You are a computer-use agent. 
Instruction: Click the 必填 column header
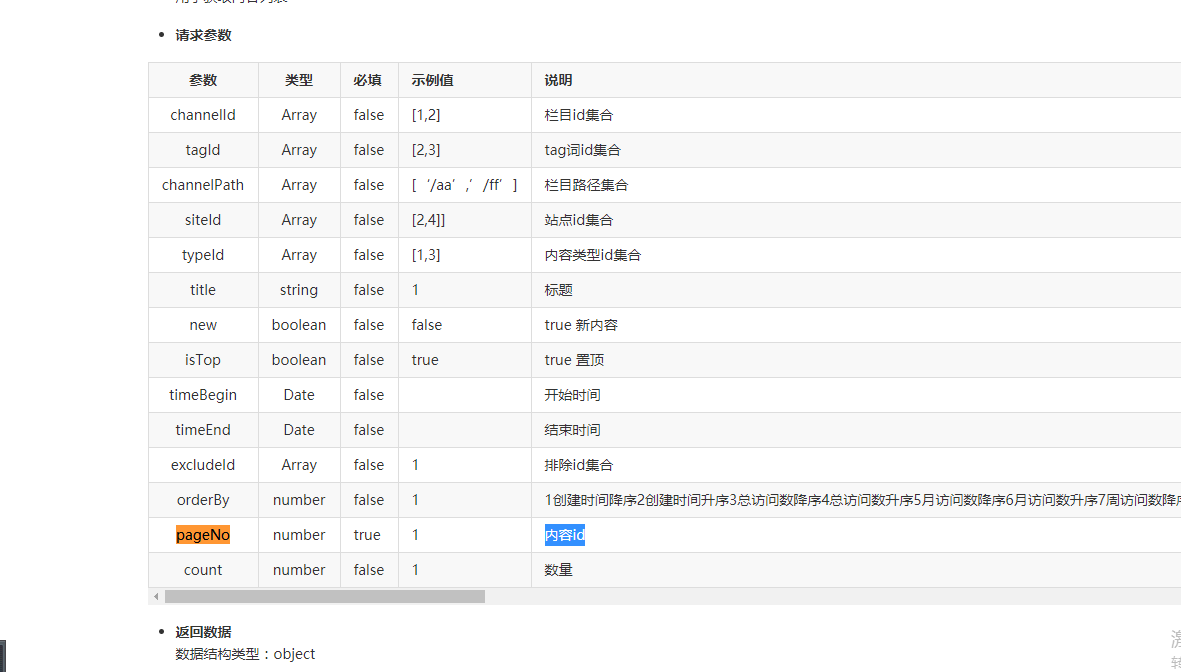coord(368,80)
